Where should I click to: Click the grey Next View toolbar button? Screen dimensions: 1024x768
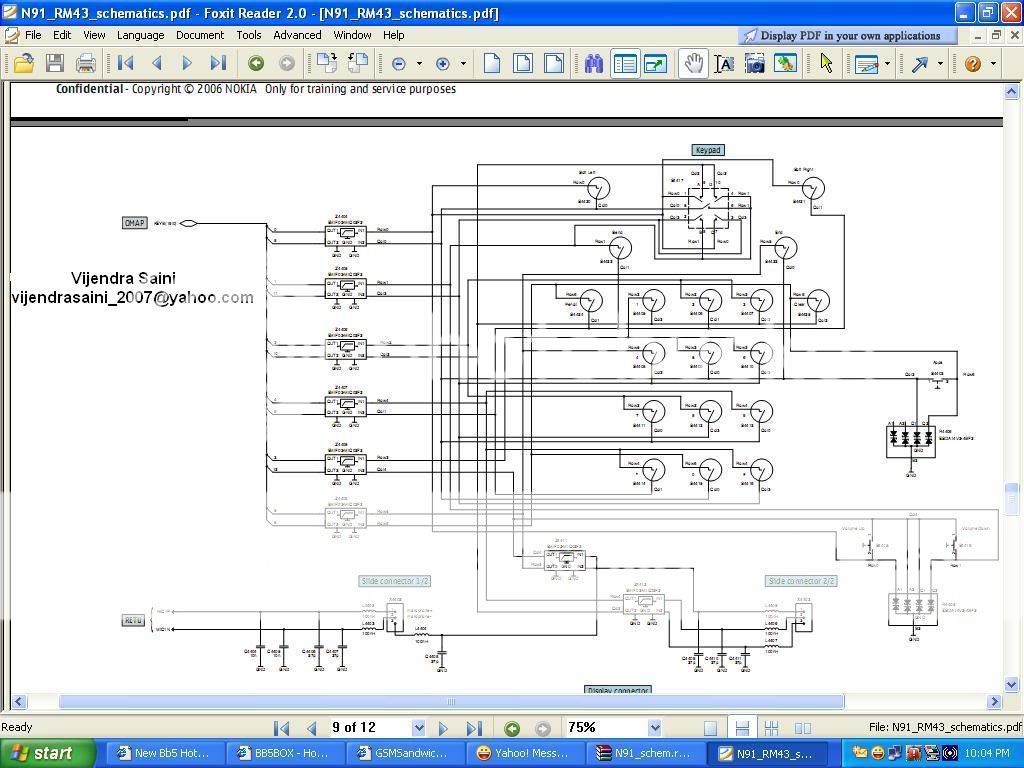287,63
